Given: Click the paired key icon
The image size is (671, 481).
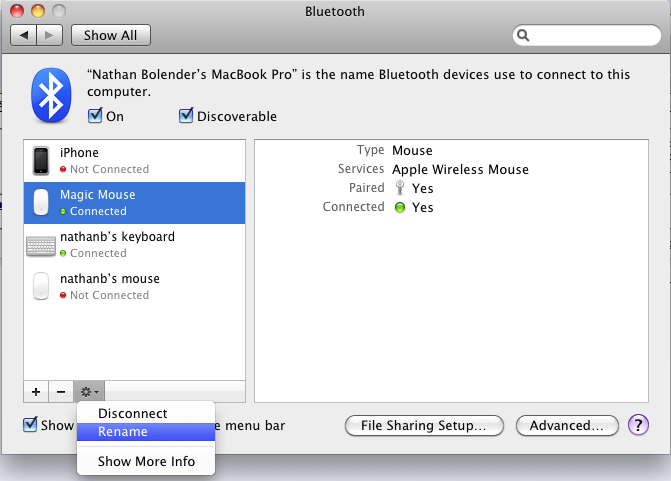Looking at the screenshot, I should [400, 188].
